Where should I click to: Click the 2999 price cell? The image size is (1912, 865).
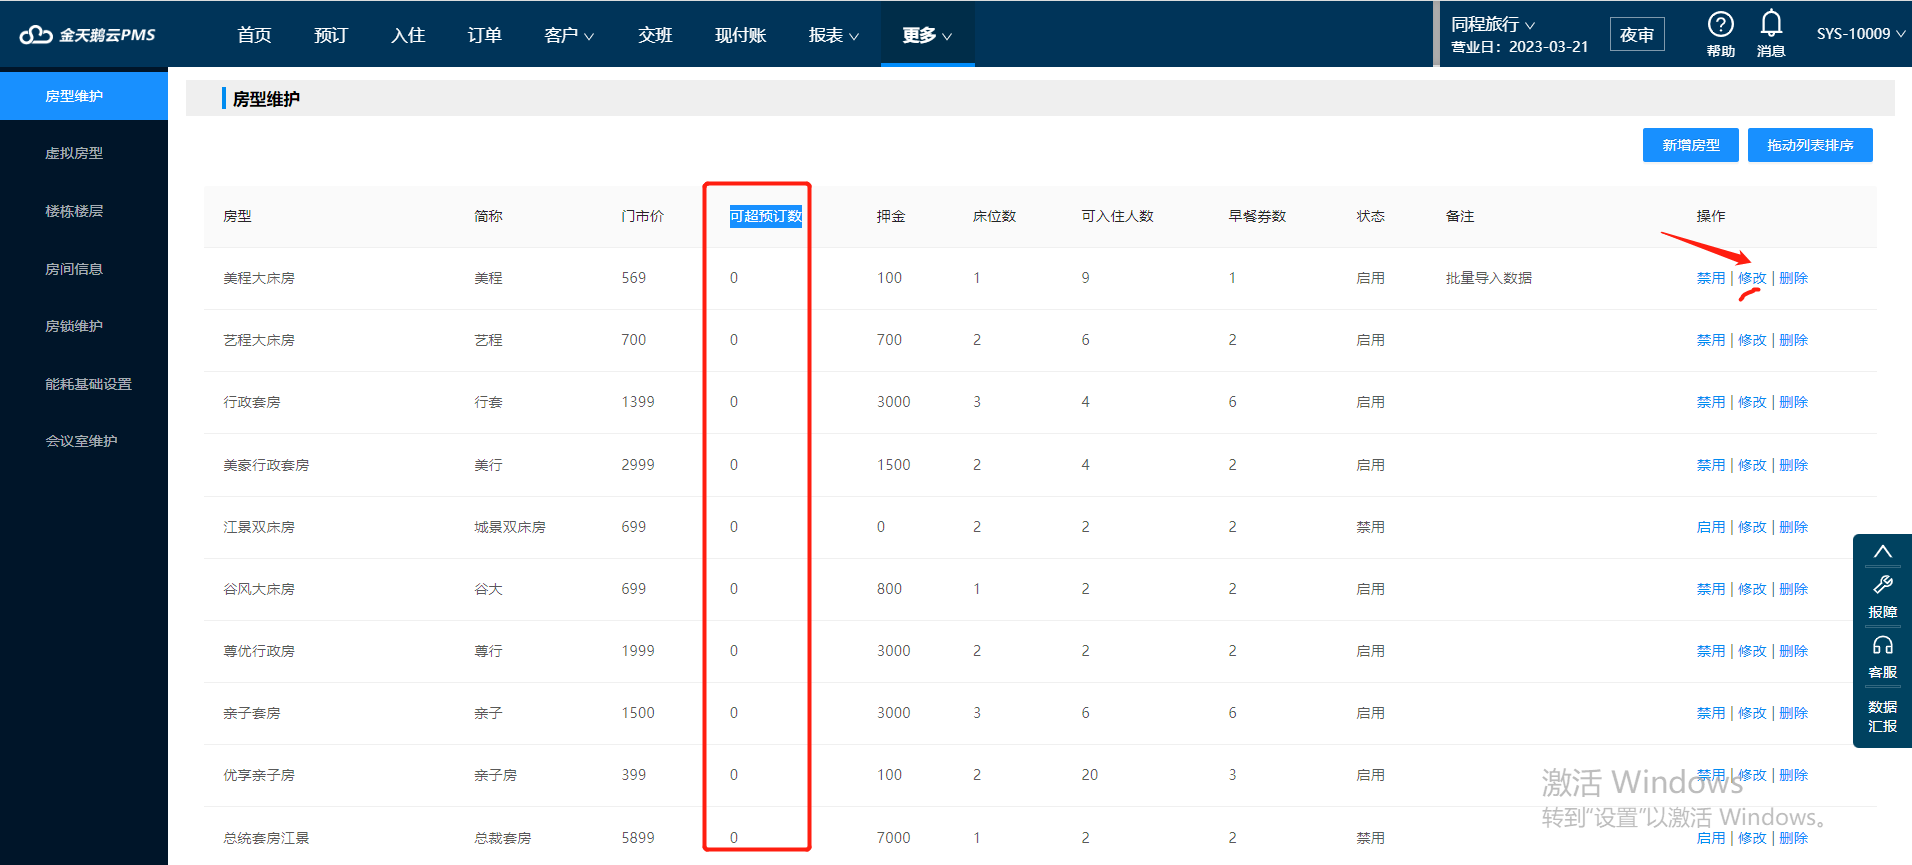click(x=638, y=465)
